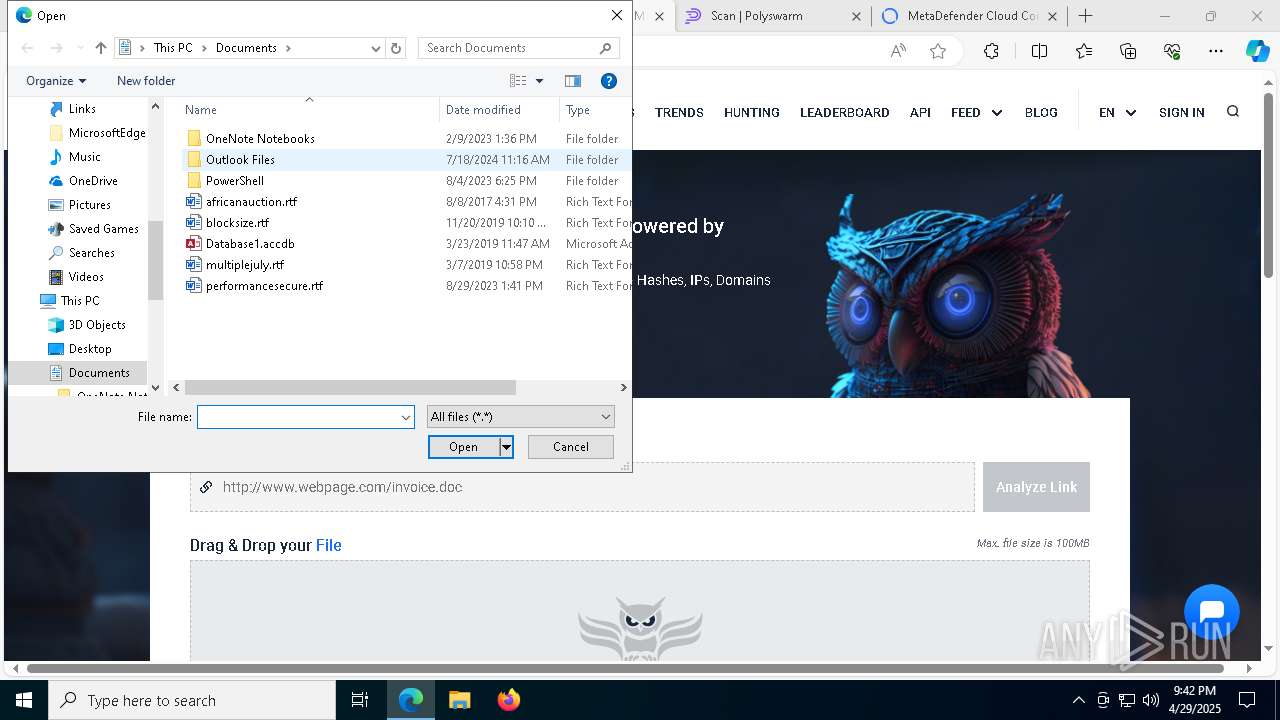This screenshot has width=1280, height=720.
Task: Click the Open button split arrow
Action: point(506,447)
